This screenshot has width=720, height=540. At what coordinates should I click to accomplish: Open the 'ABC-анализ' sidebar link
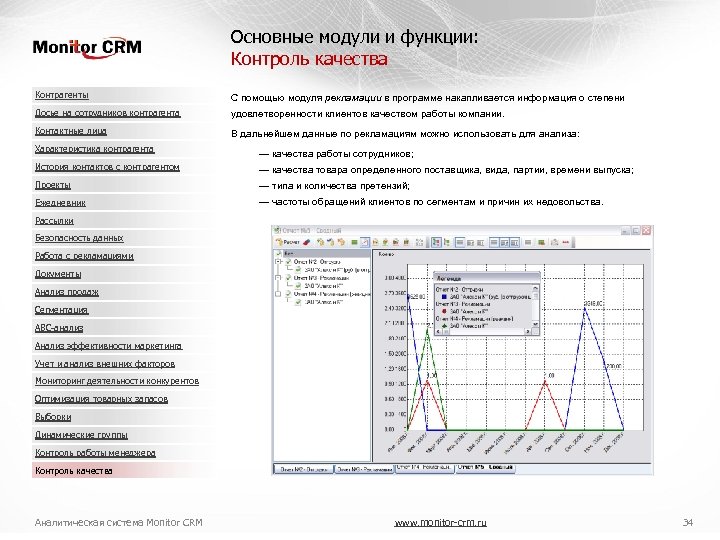click(59, 328)
